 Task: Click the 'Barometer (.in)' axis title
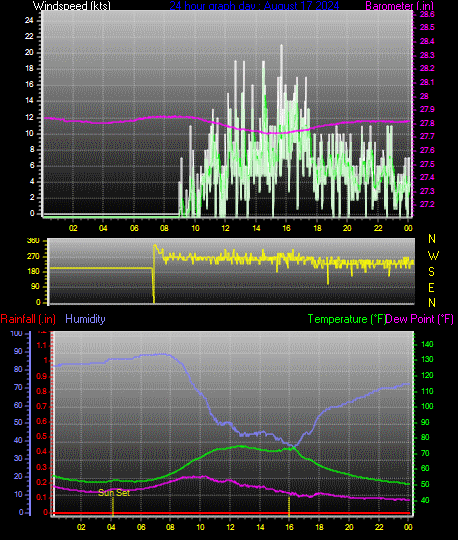coord(399,6)
